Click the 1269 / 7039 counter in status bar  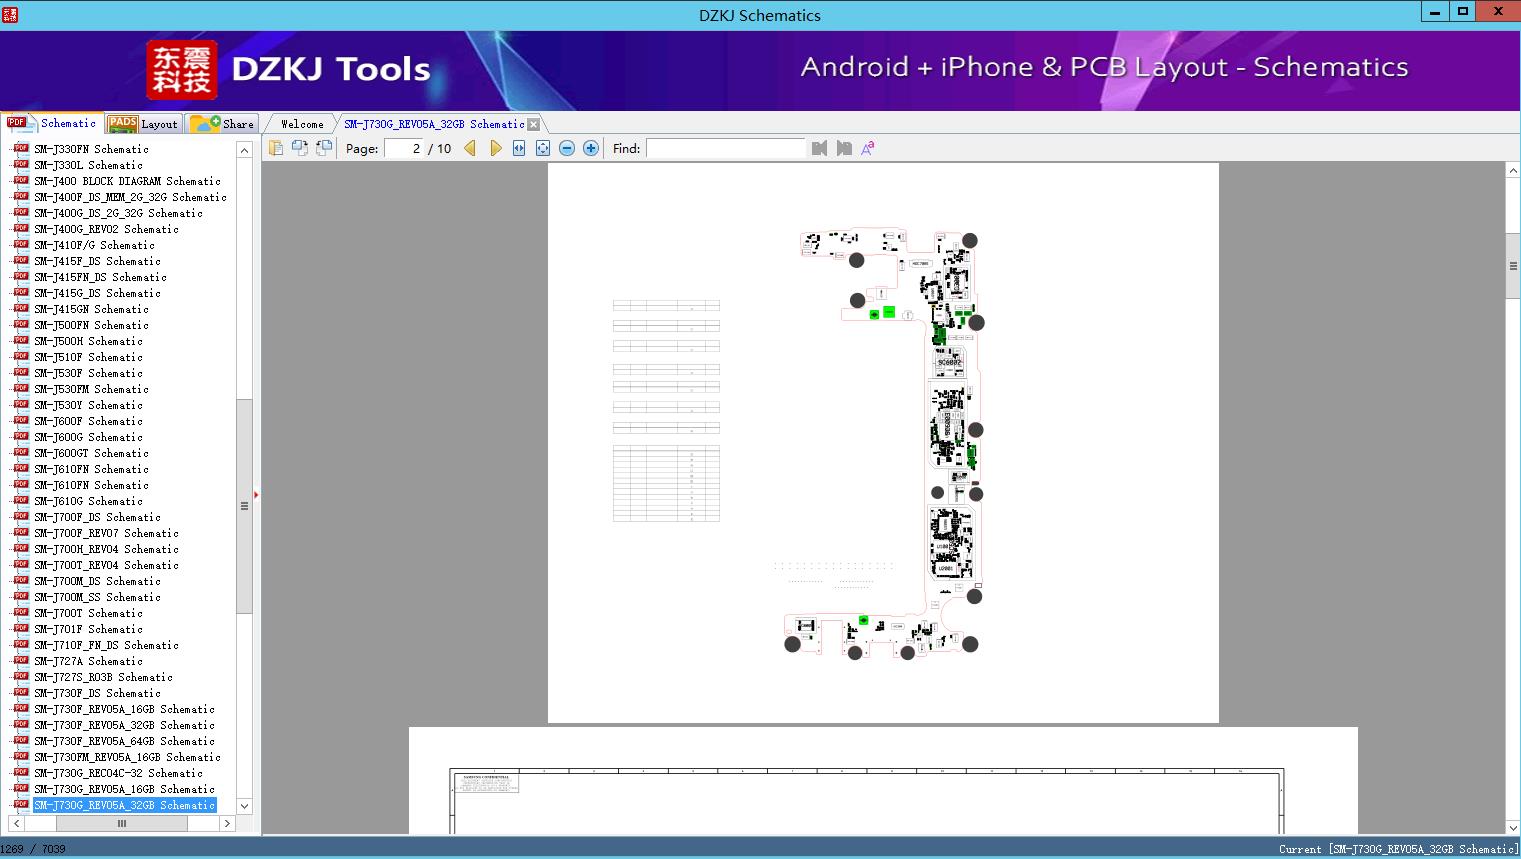pos(33,849)
